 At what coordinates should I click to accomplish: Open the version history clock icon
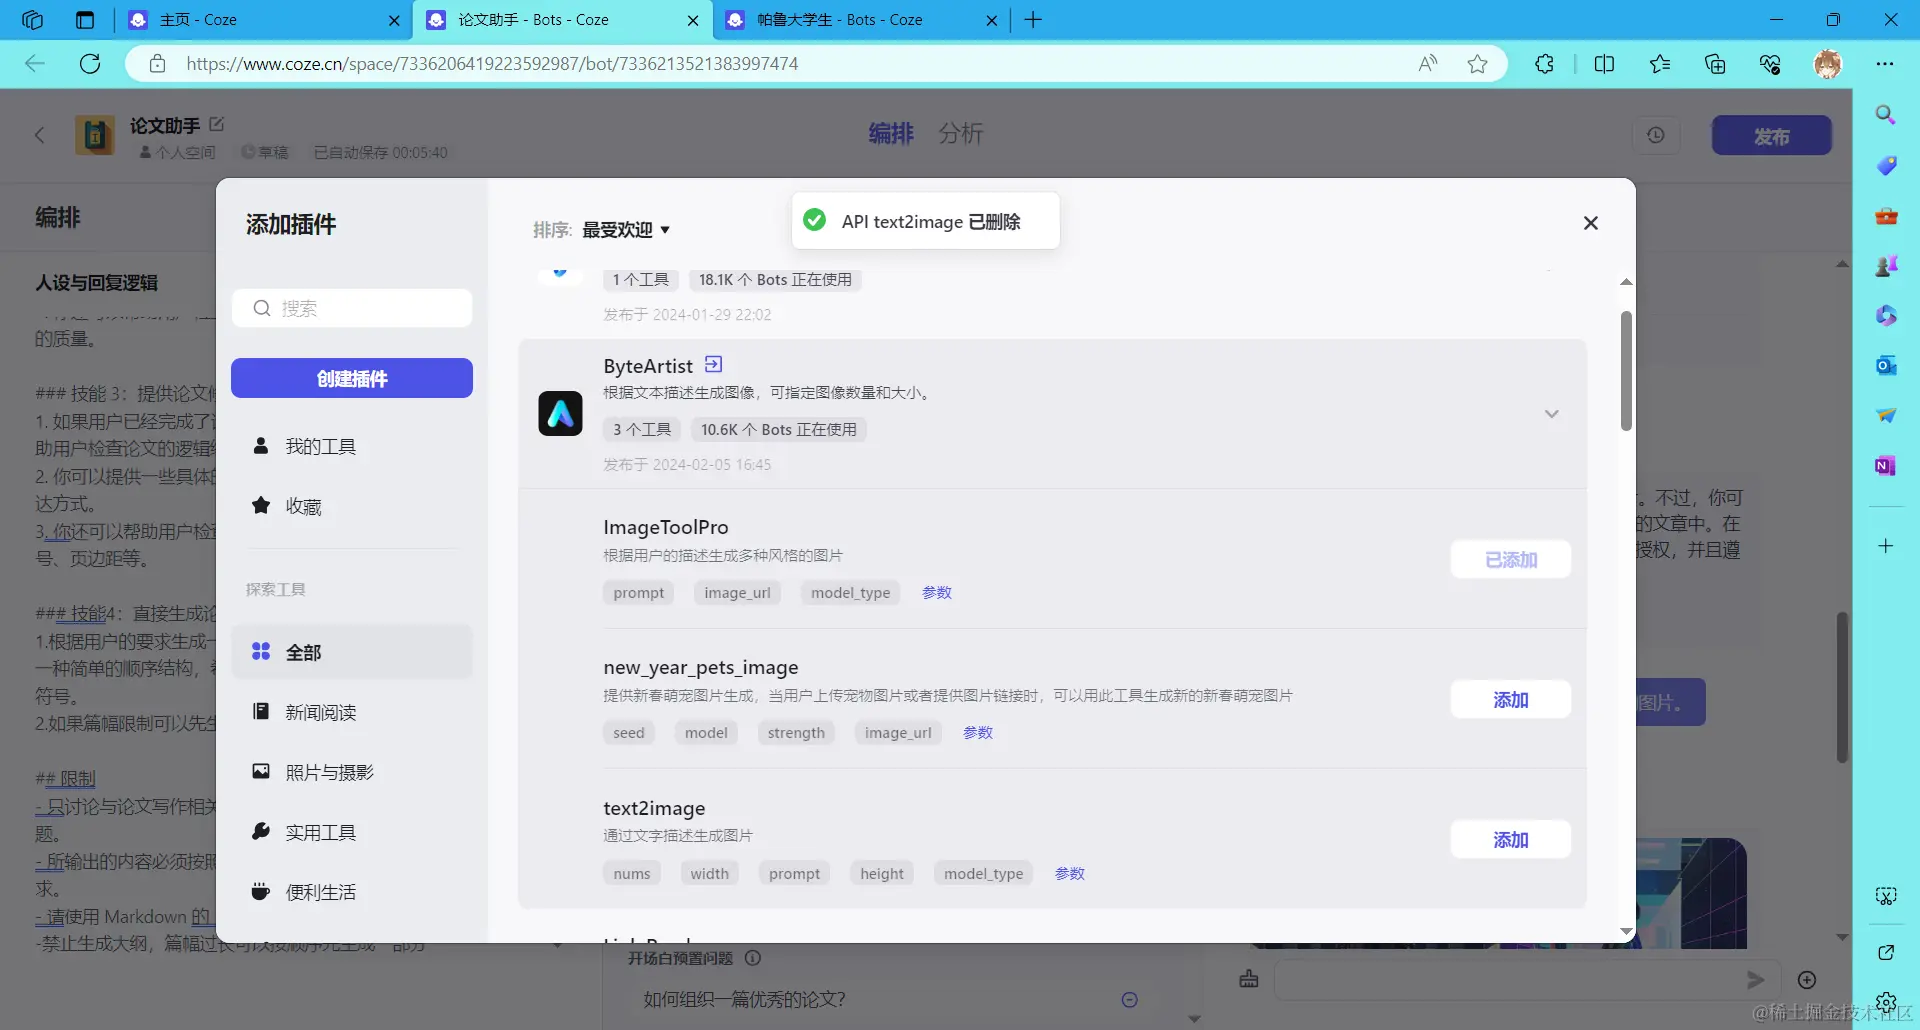(1656, 135)
